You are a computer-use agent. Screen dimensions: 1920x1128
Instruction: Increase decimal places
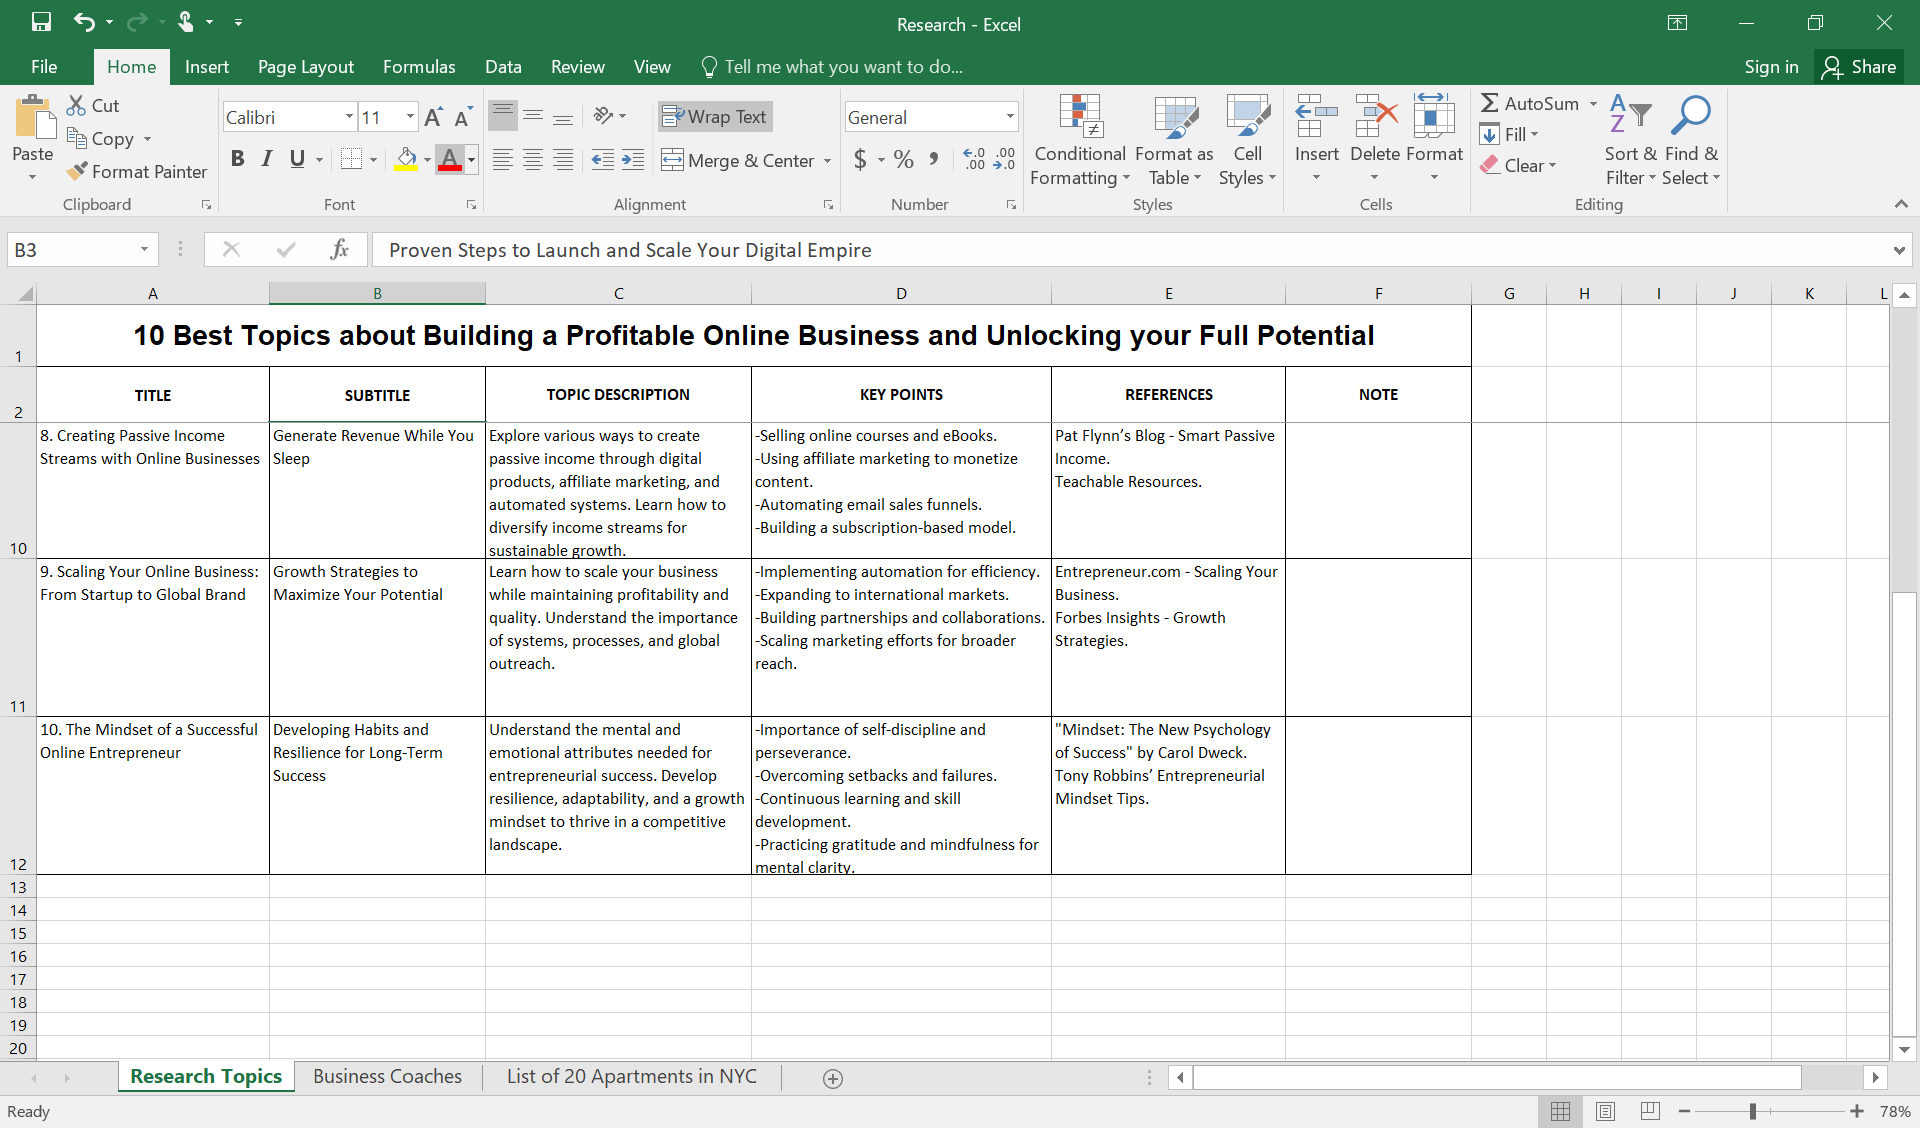point(974,159)
